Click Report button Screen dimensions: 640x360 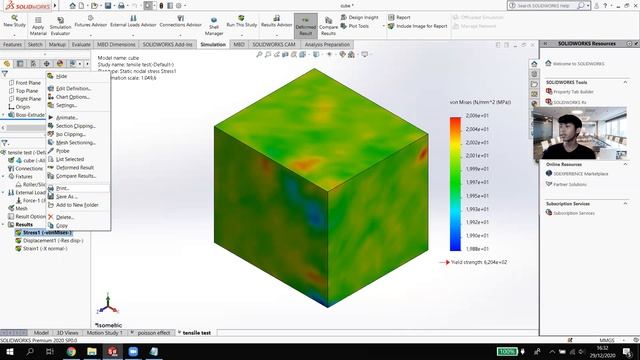coord(399,17)
